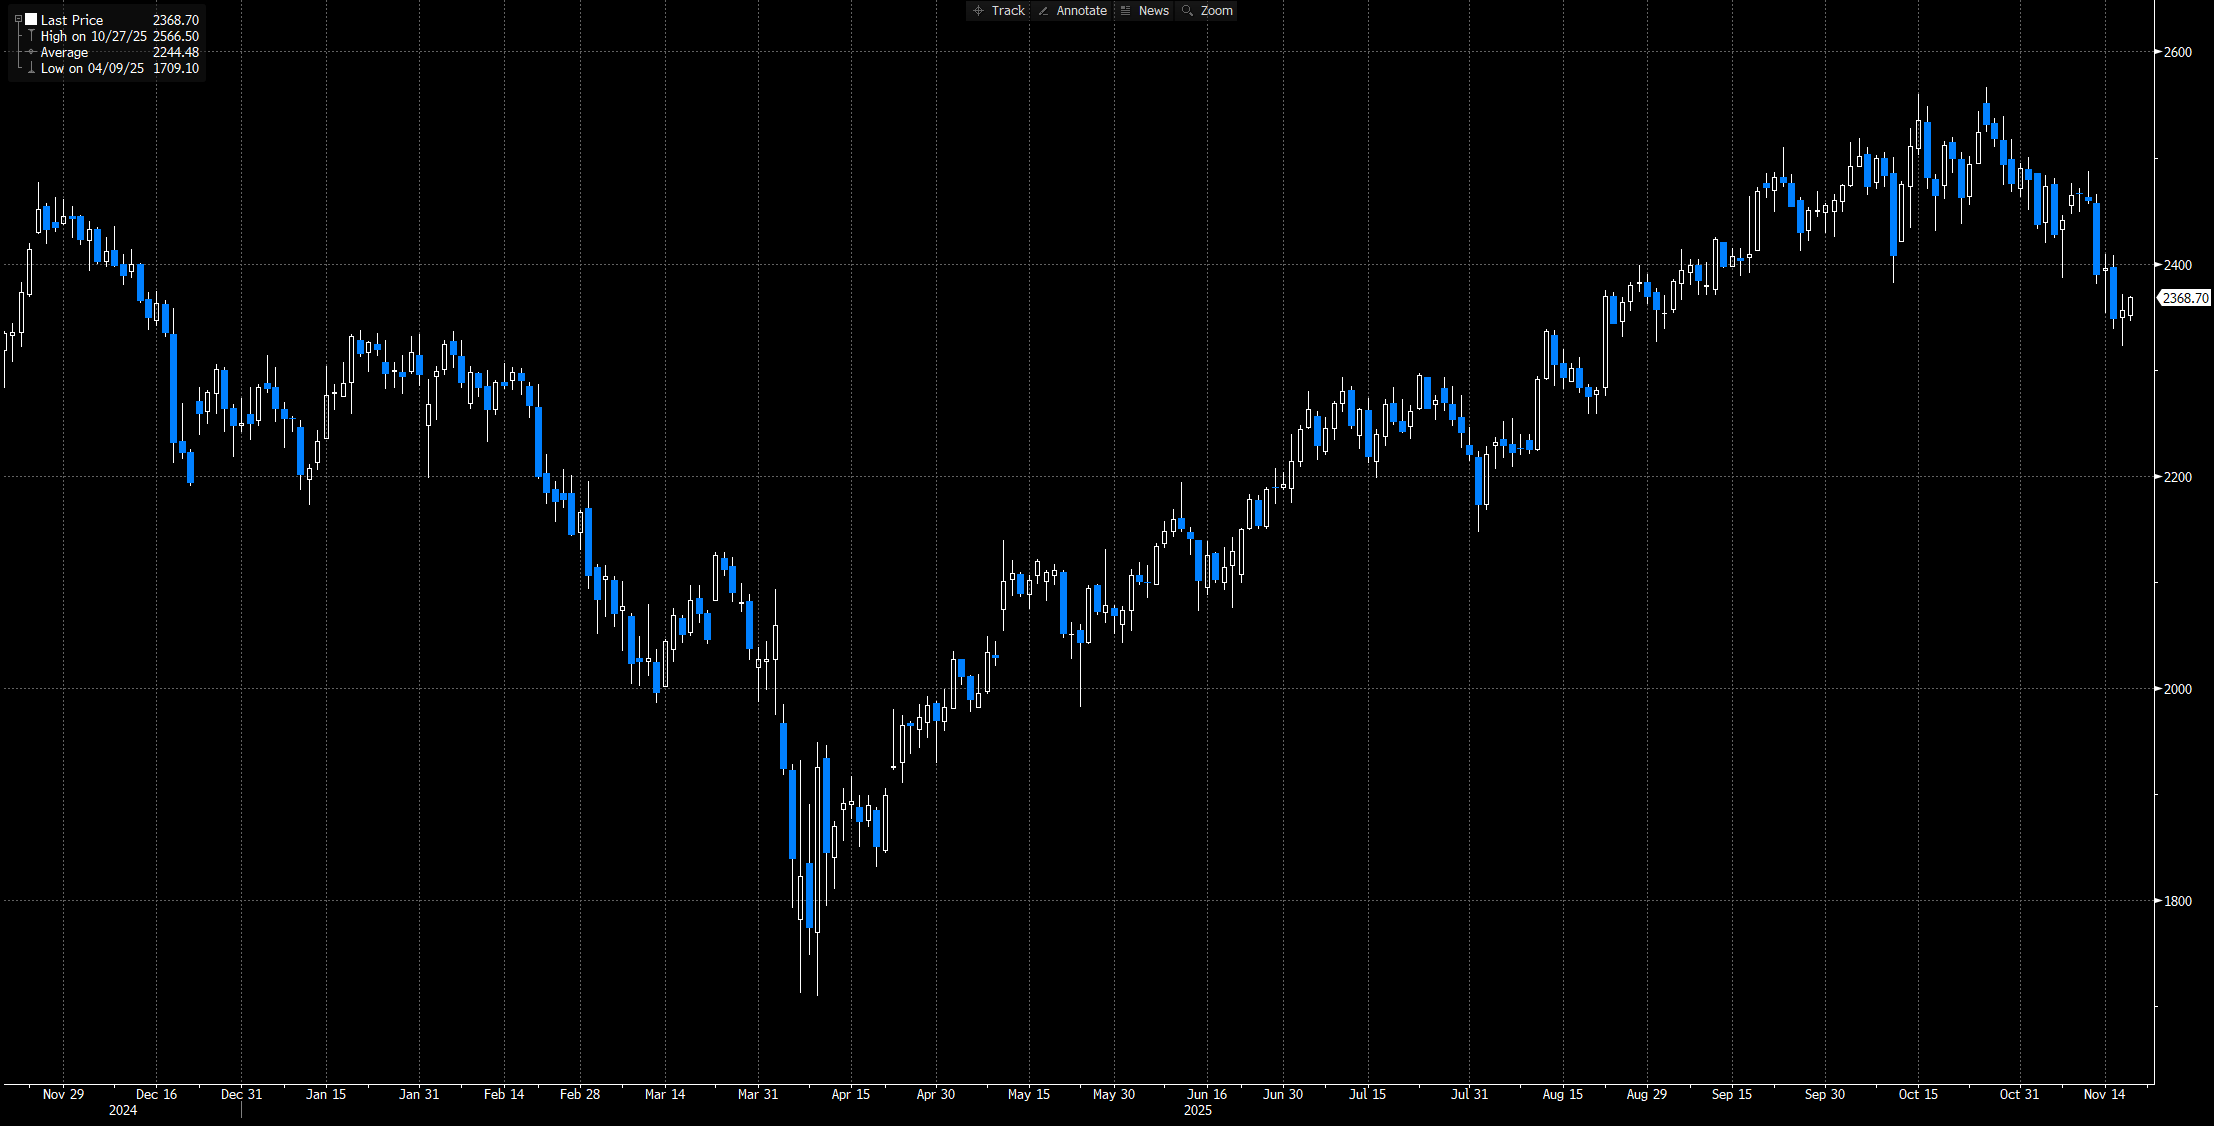The width and height of the screenshot is (2214, 1126).
Task: Click the Apr 15 date axis label
Action: (851, 1094)
